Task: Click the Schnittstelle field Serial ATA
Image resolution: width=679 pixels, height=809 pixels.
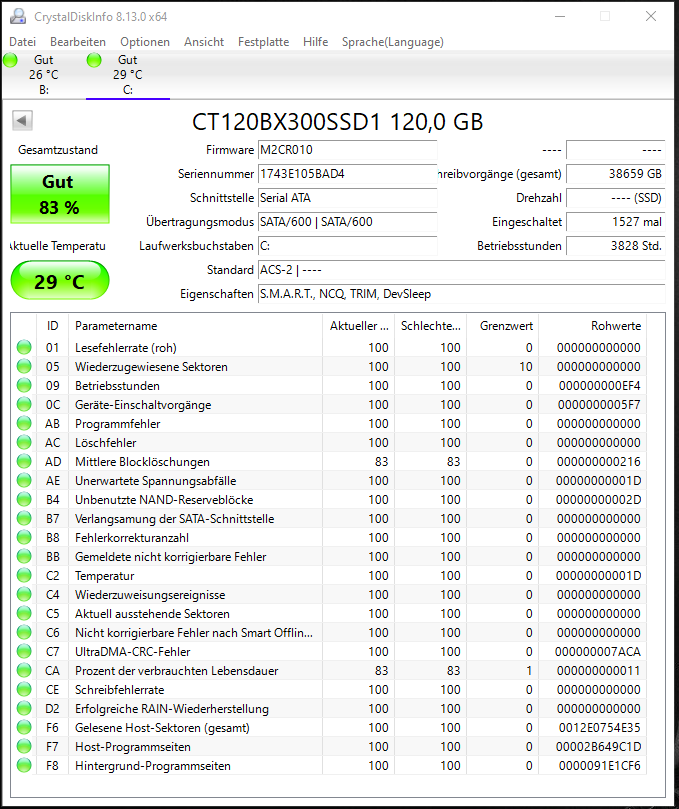Action: click(x=347, y=198)
